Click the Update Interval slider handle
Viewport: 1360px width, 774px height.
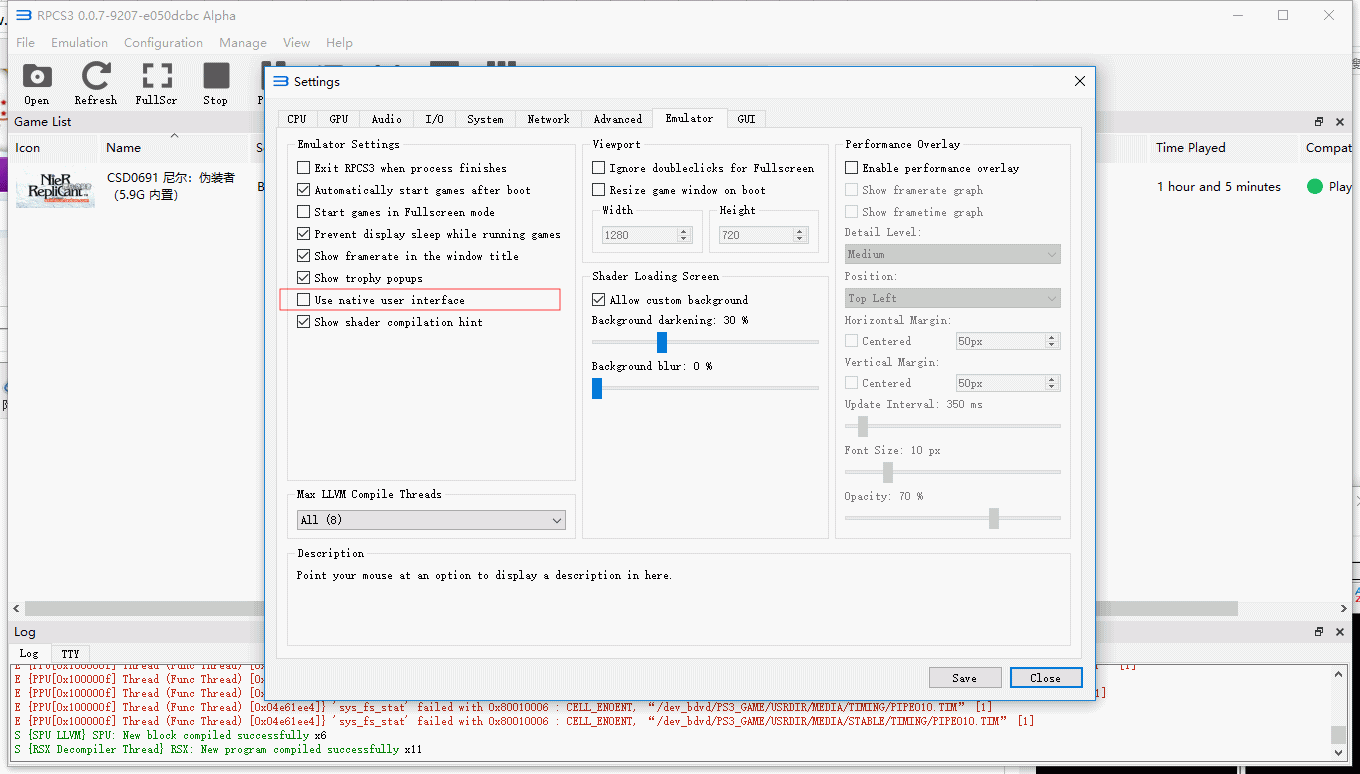coord(863,426)
